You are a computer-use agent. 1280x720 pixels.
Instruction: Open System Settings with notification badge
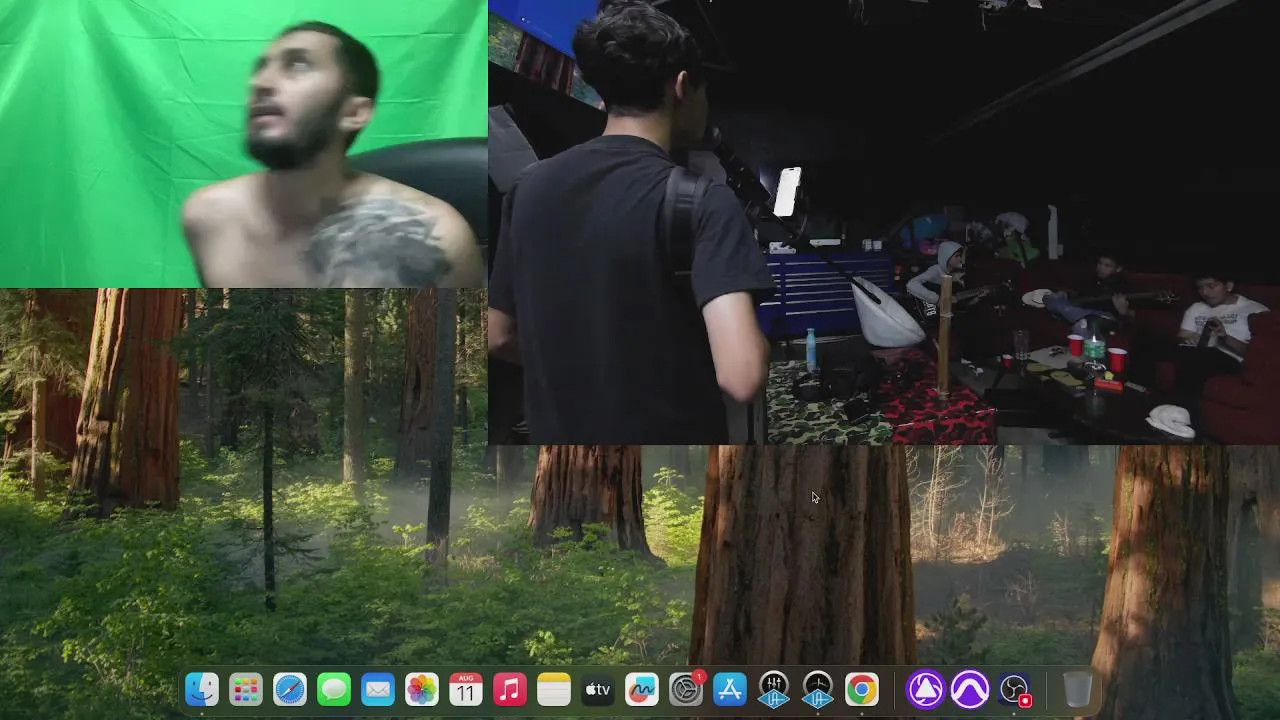click(x=686, y=689)
